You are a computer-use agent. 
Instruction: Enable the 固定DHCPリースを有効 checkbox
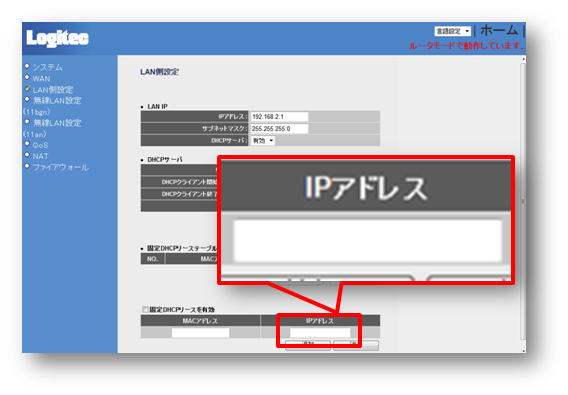pyautogui.click(x=145, y=309)
